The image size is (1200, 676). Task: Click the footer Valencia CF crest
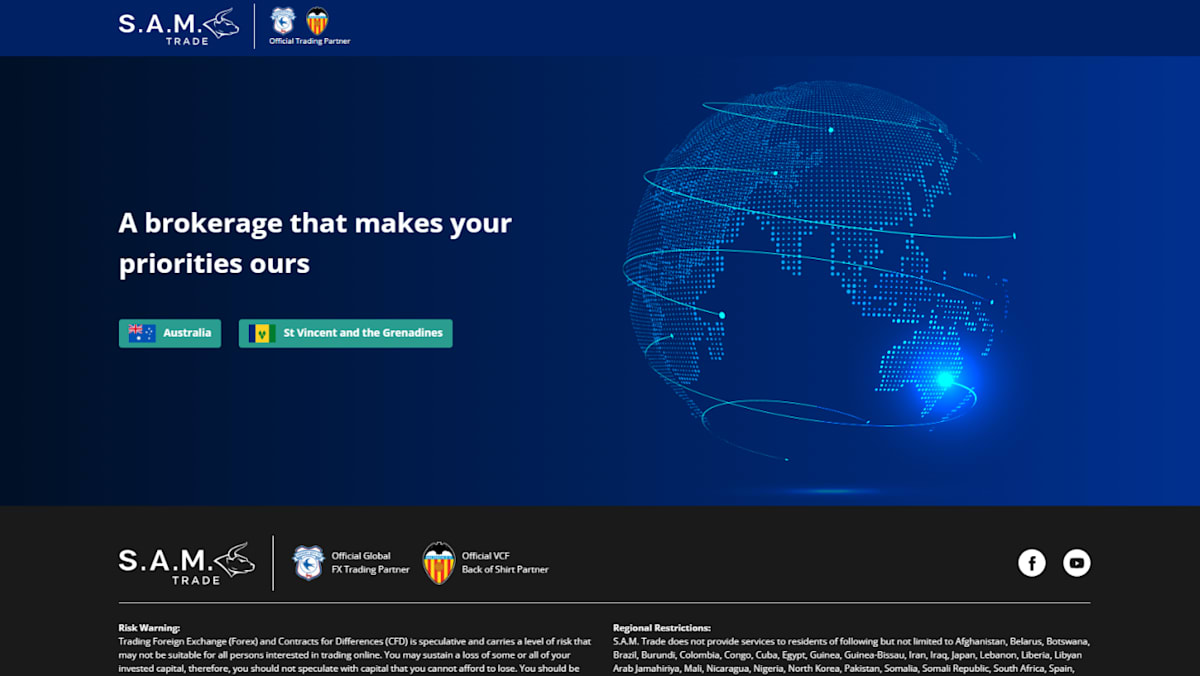pos(438,563)
